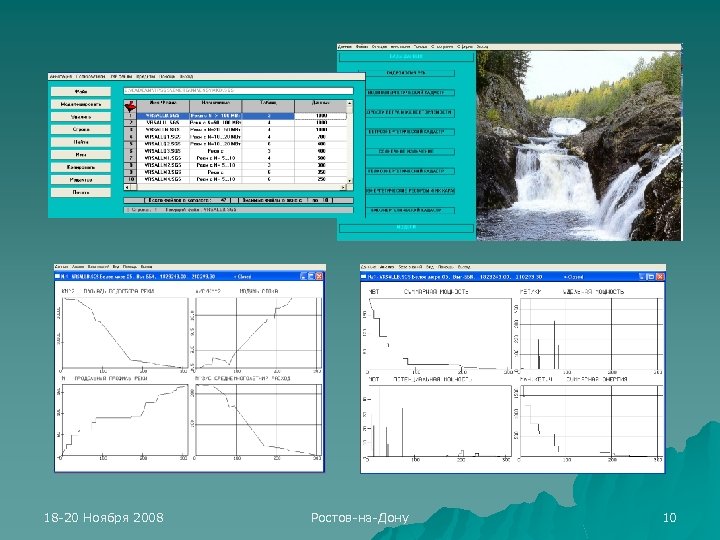Screen dimensions: 720x540
Task: Select row number 10 header in catalog table
Action: pyautogui.click(x=131, y=179)
